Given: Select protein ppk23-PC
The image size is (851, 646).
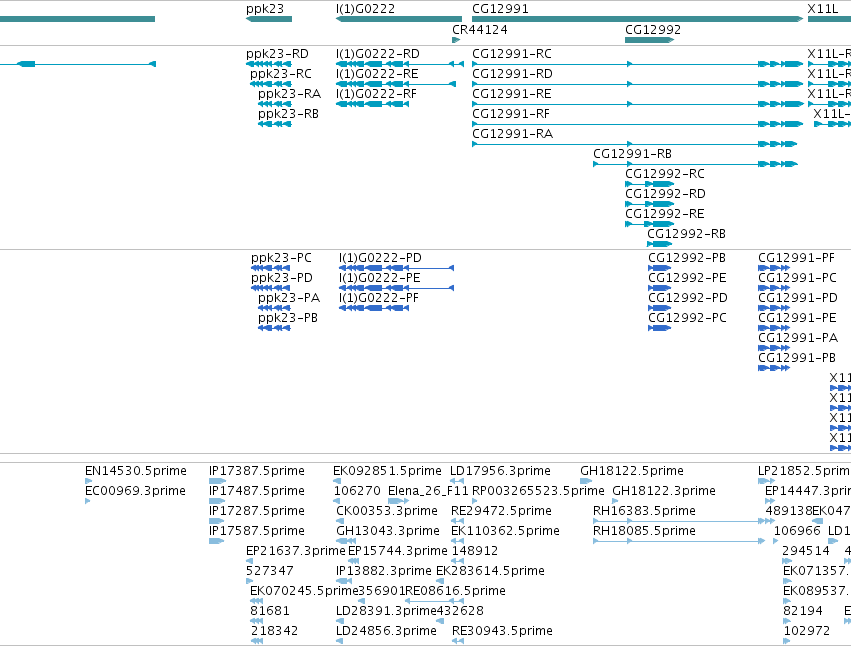Looking at the screenshot, I should click(271, 268).
